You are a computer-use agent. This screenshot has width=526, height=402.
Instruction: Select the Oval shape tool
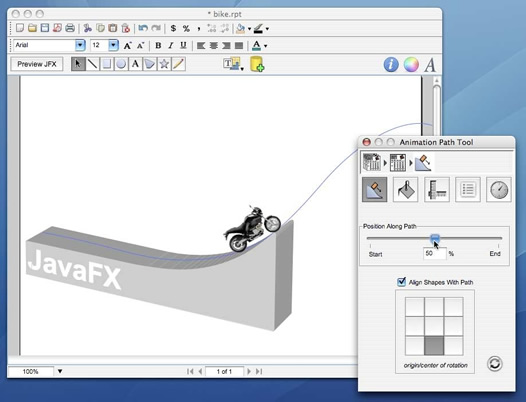[x=121, y=64]
